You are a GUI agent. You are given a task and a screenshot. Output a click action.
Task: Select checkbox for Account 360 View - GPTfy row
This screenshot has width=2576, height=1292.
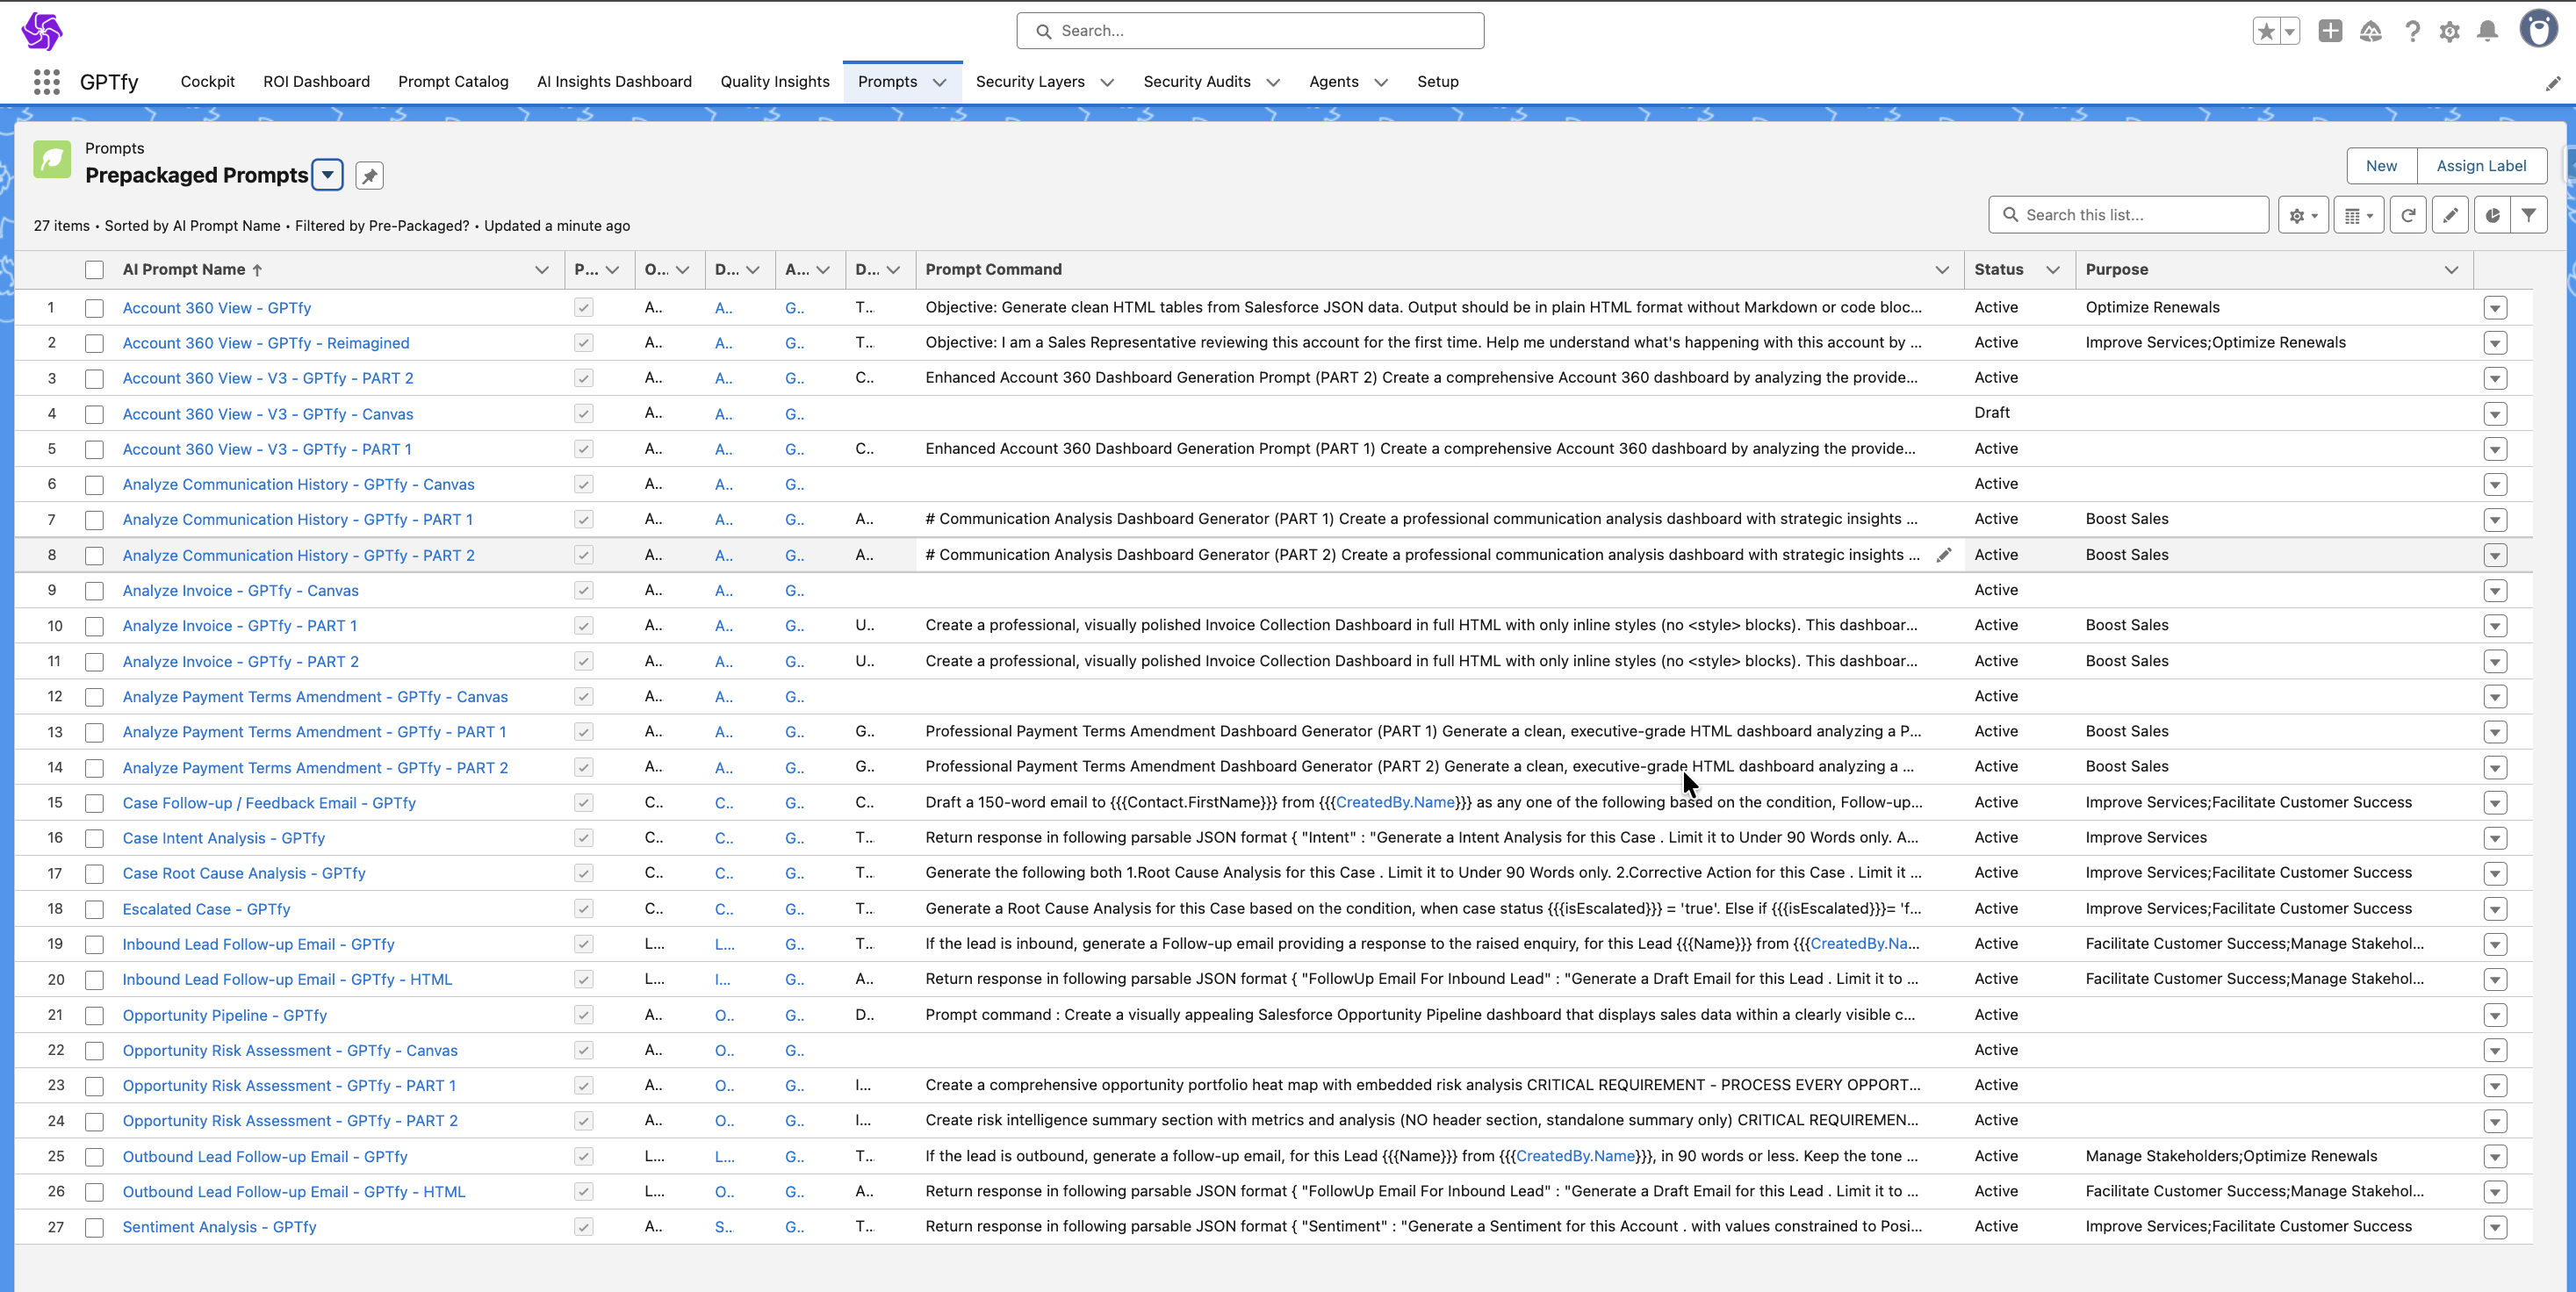pos(94,308)
